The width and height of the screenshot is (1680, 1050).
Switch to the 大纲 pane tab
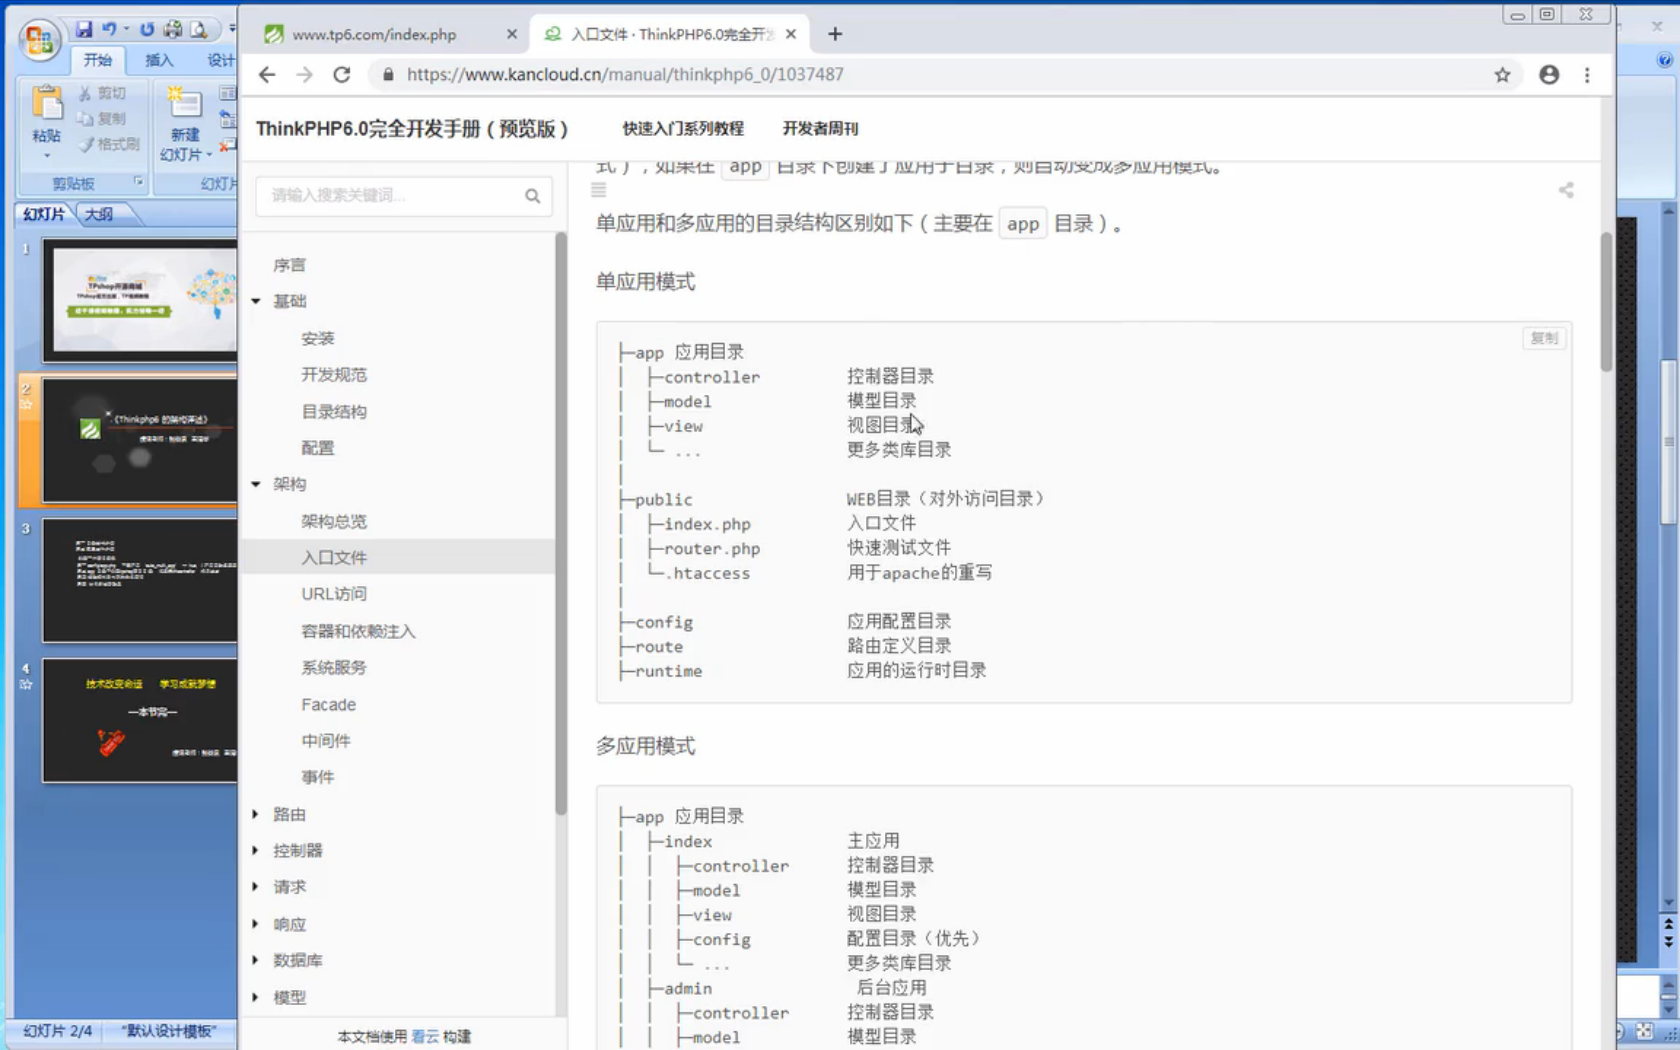point(99,214)
